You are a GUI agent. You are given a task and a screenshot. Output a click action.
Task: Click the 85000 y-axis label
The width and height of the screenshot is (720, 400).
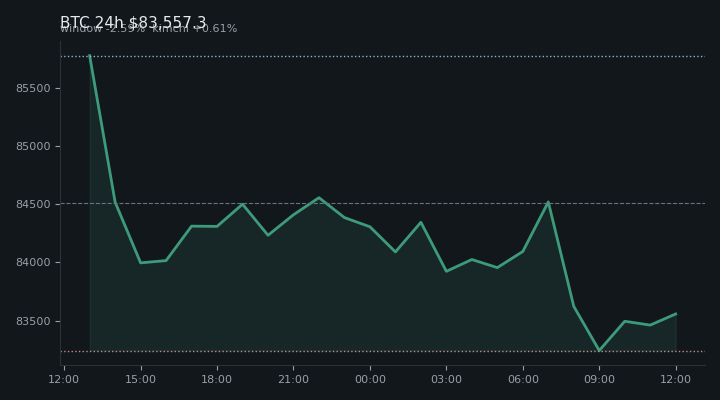(x=33, y=146)
